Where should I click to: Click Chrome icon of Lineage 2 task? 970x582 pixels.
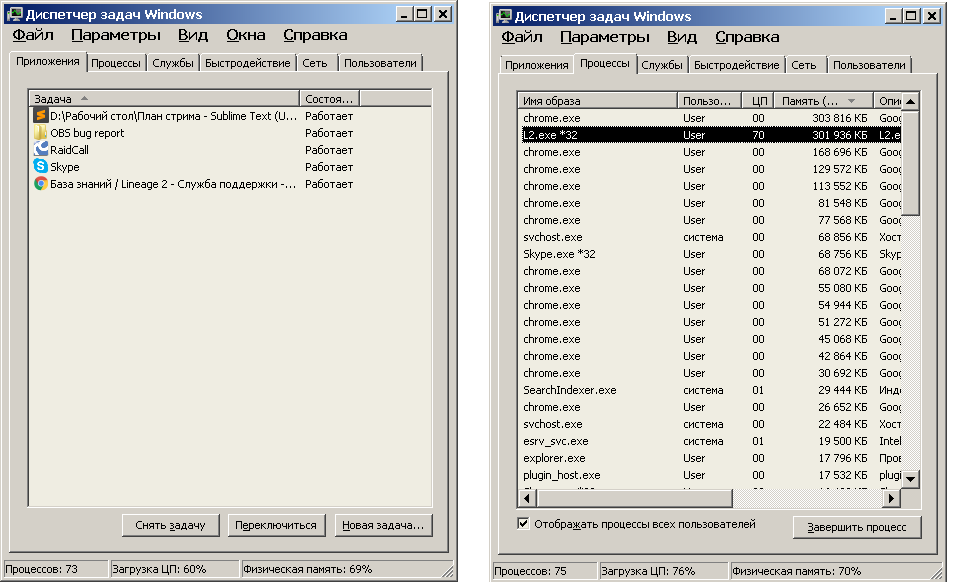40,184
